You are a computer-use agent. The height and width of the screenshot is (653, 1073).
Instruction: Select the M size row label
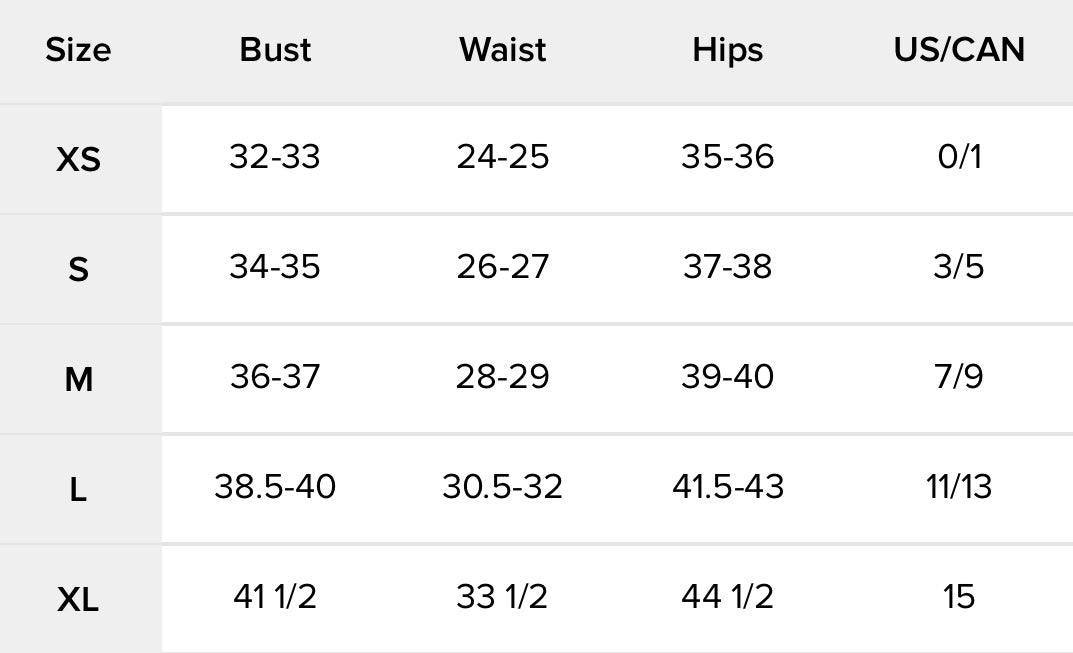click(x=79, y=379)
